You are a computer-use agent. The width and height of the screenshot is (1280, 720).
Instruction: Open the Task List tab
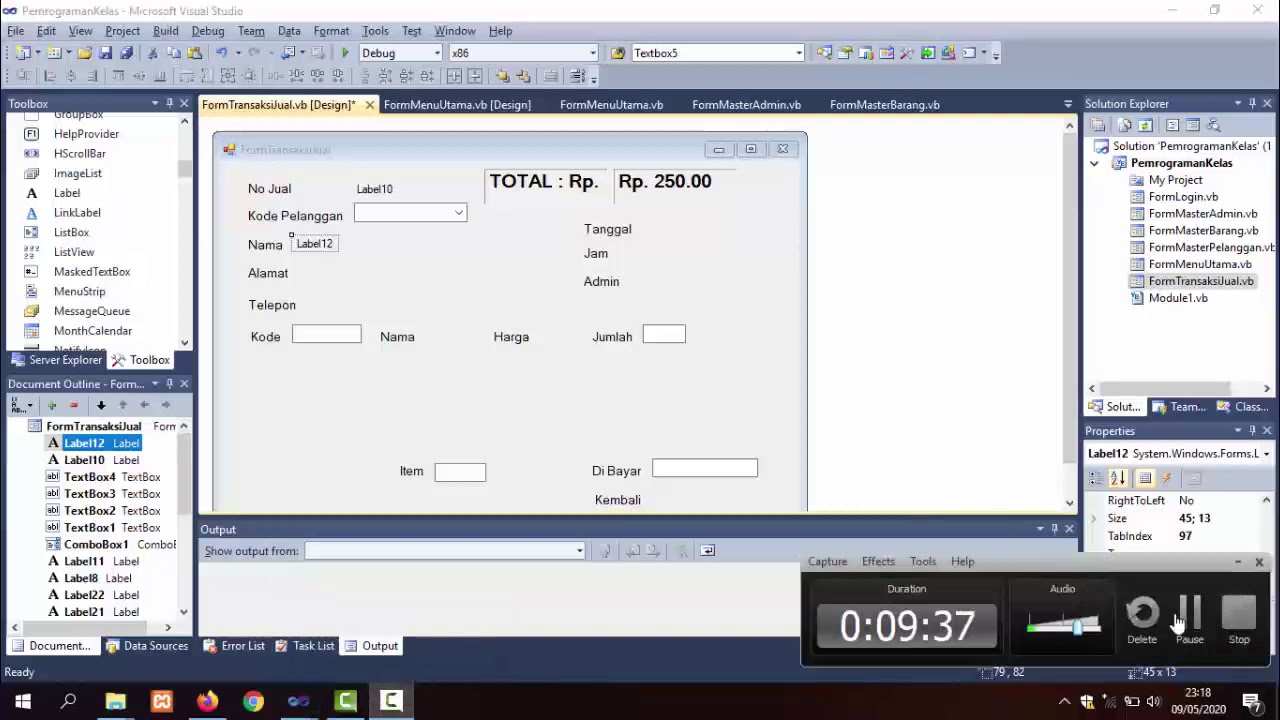[305, 646]
